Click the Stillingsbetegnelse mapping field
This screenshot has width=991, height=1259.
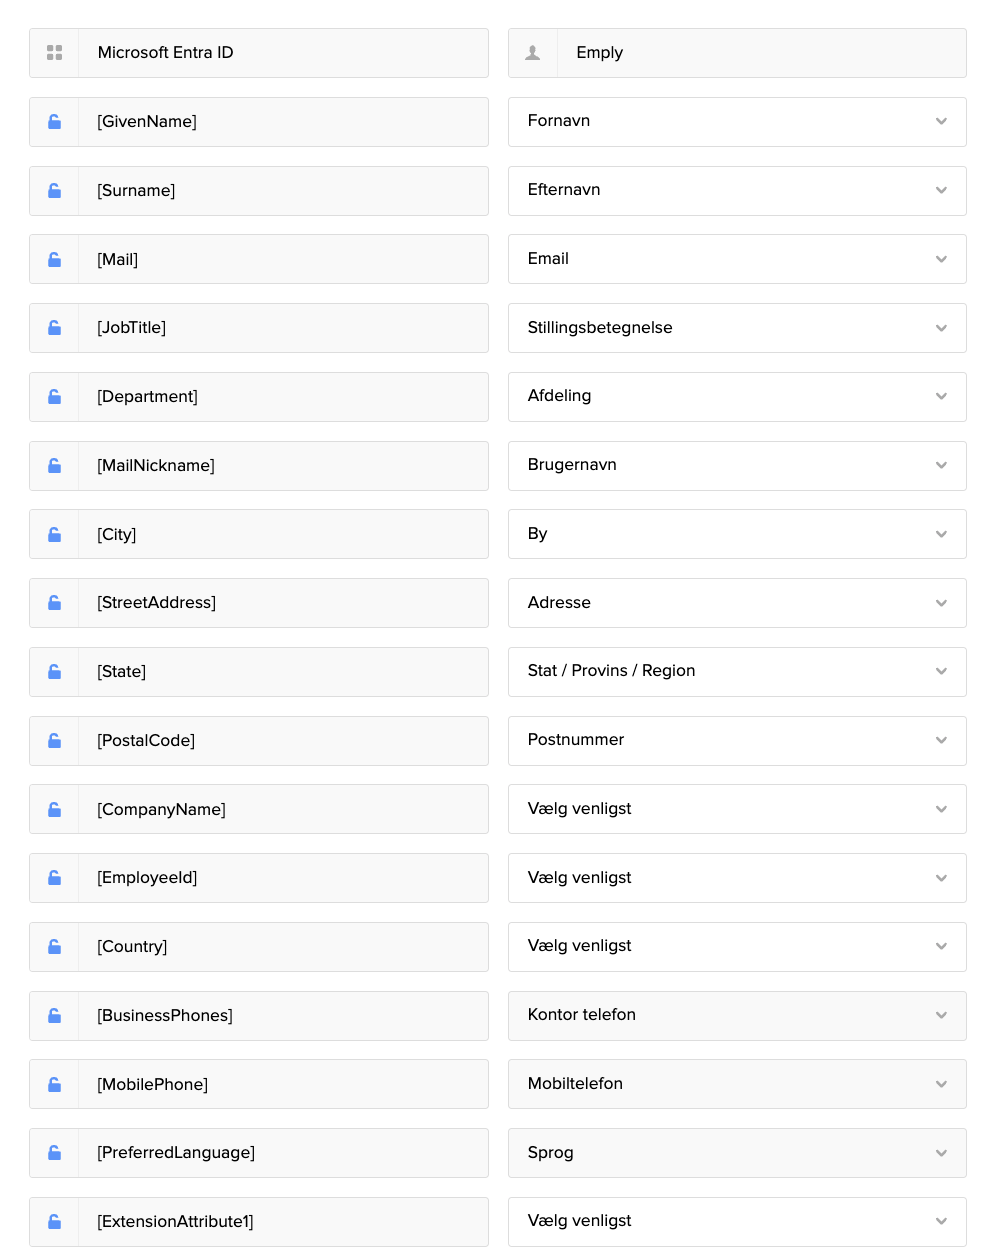click(x=737, y=327)
